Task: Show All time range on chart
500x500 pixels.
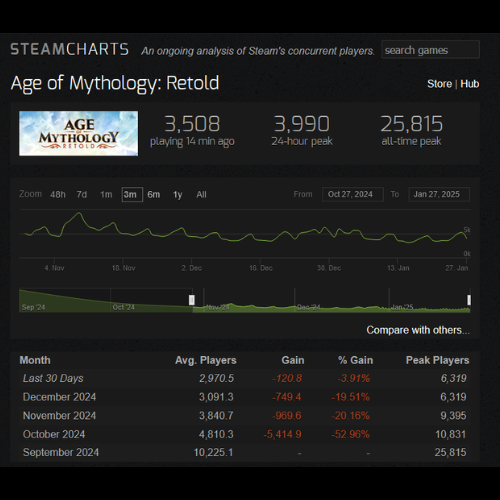Action: click(x=201, y=195)
